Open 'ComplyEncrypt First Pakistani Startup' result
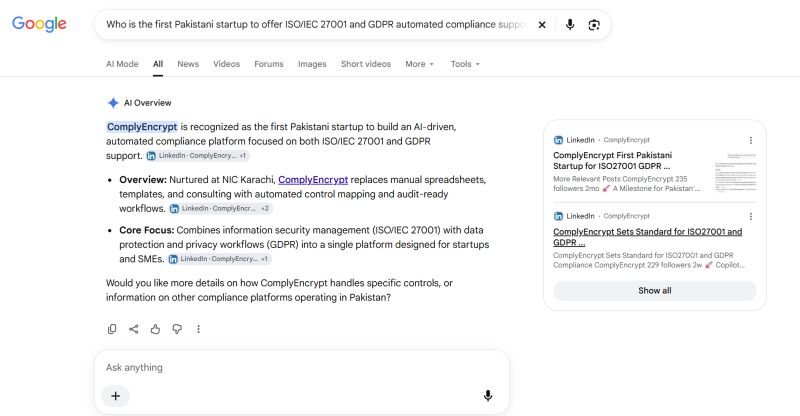800x416 pixels. pos(612,160)
